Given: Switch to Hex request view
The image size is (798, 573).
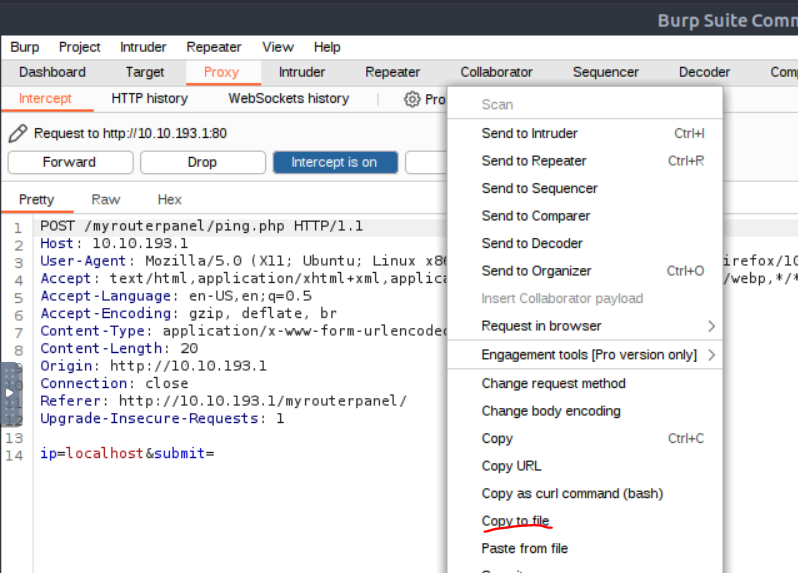Looking at the screenshot, I should 169,199.
